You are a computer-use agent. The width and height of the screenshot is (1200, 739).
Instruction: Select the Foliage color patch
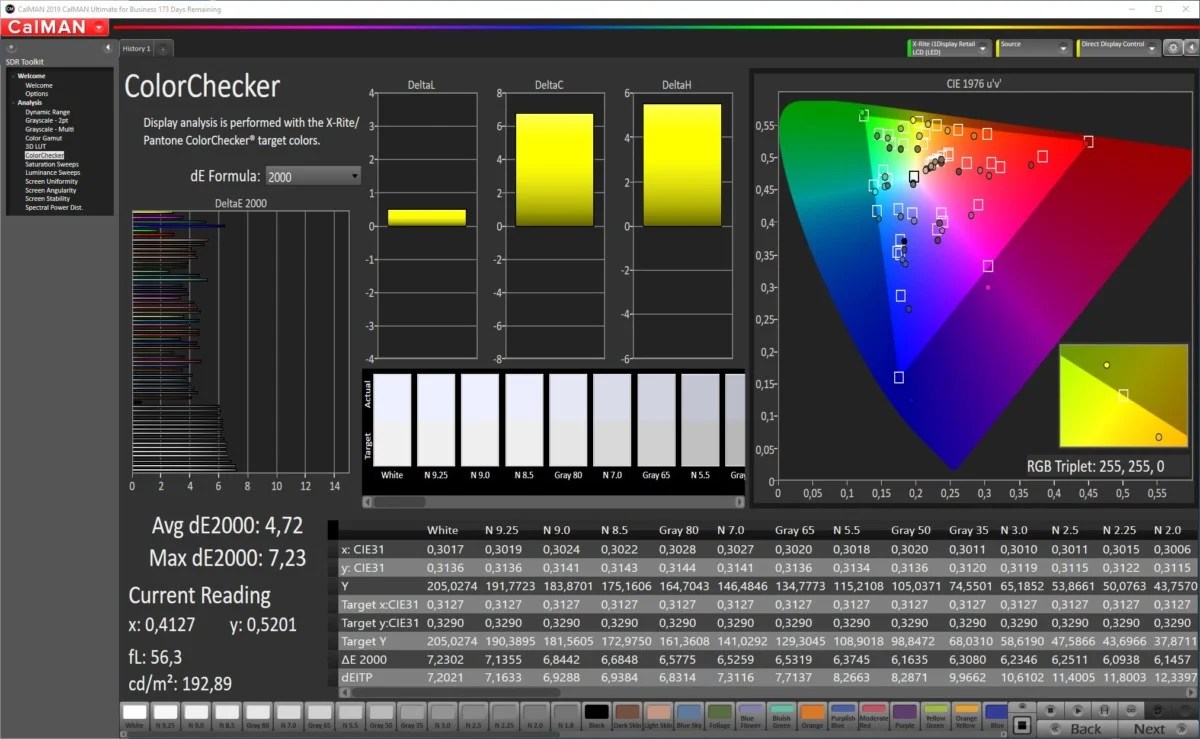click(x=720, y=715)
